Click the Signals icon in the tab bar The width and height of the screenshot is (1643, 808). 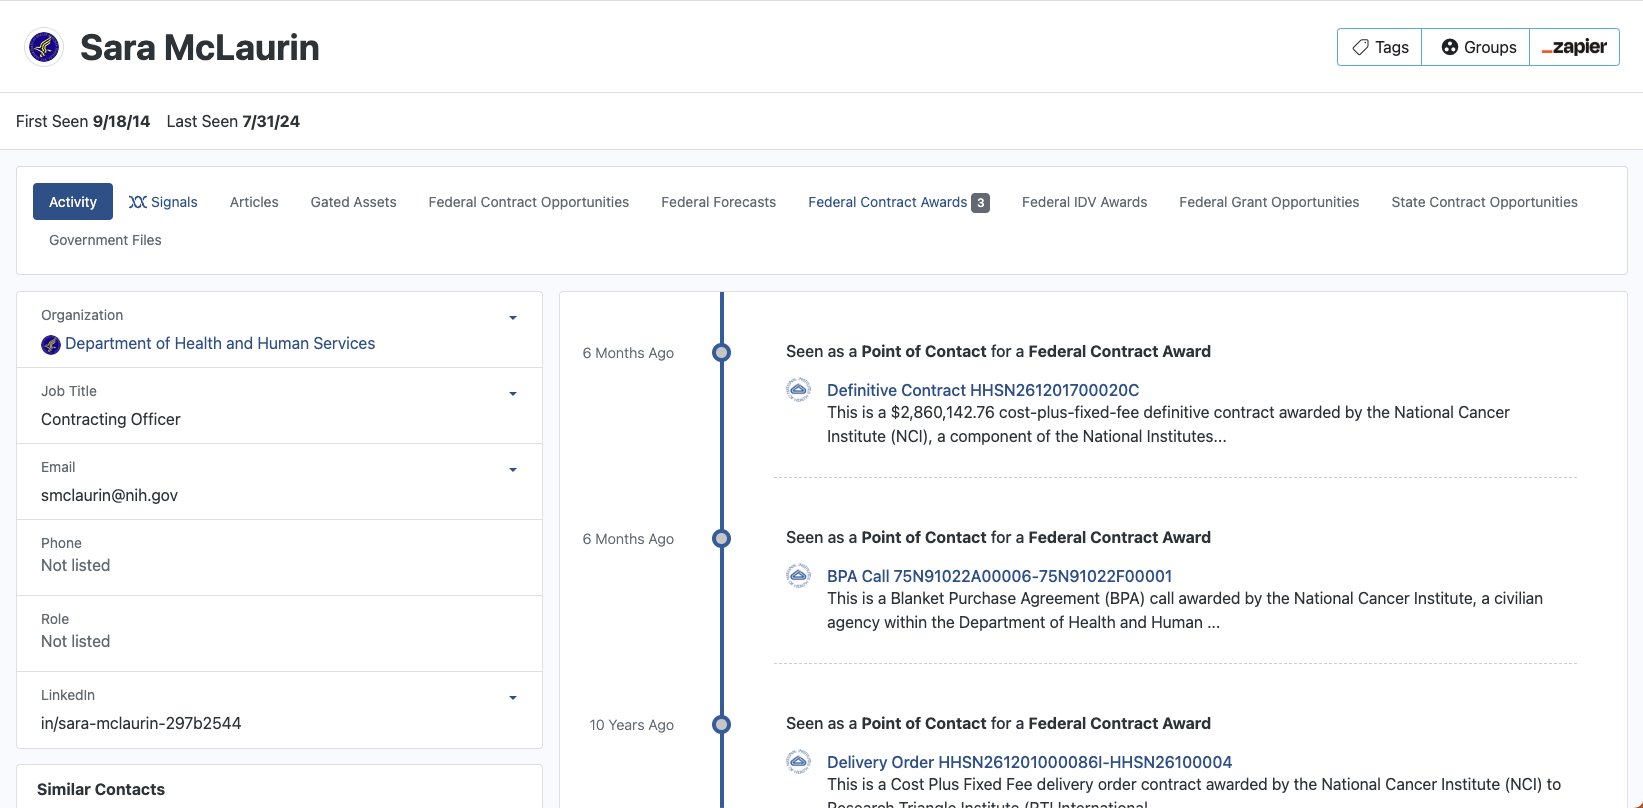click(x=138, y=202)
